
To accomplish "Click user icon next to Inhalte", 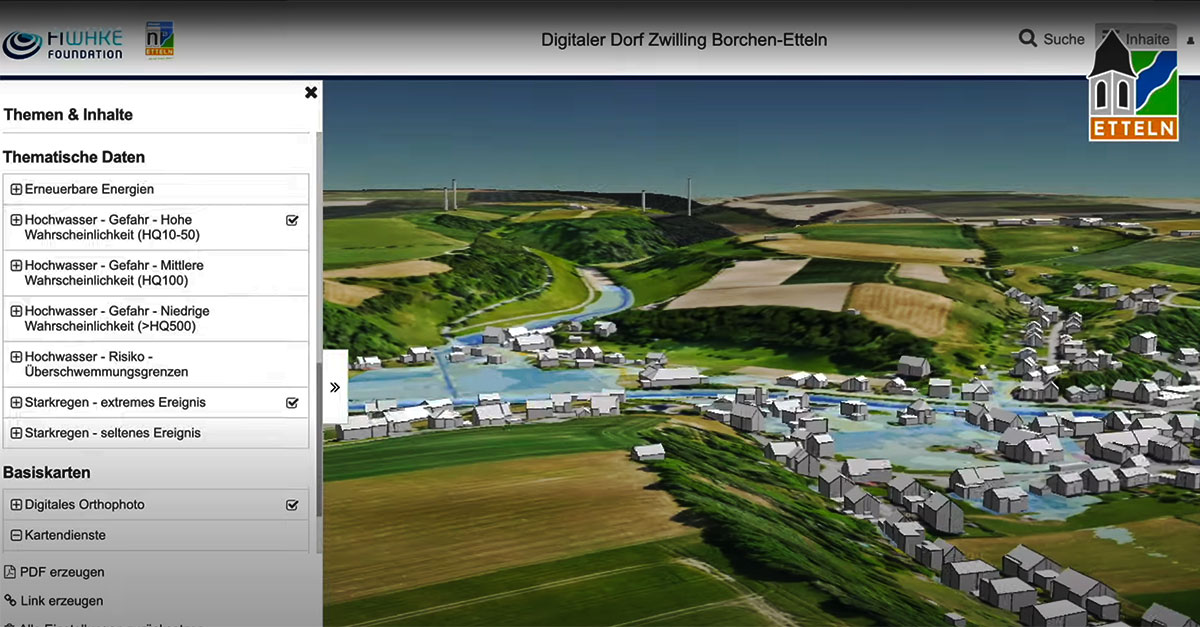I will pos(1190,41).
